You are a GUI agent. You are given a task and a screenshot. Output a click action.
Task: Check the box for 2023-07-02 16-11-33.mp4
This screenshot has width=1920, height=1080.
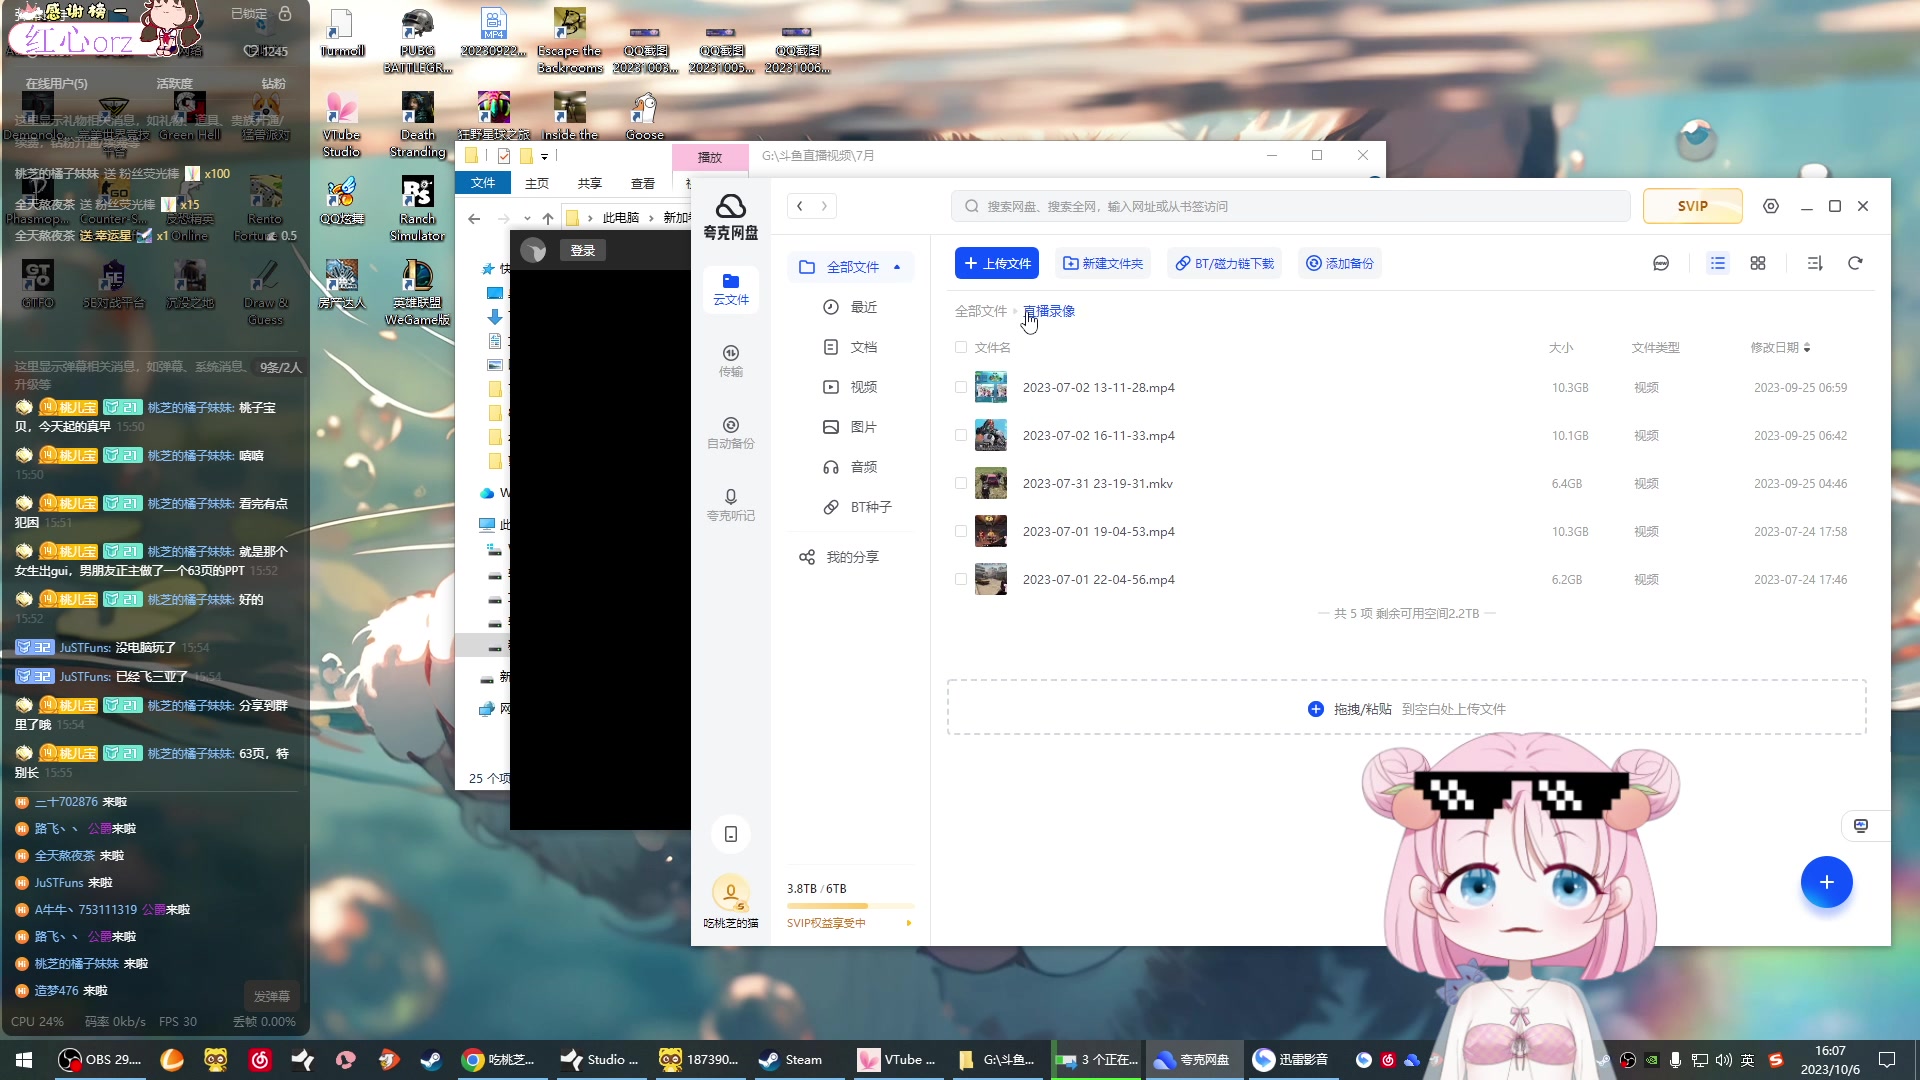click(961, 435)
